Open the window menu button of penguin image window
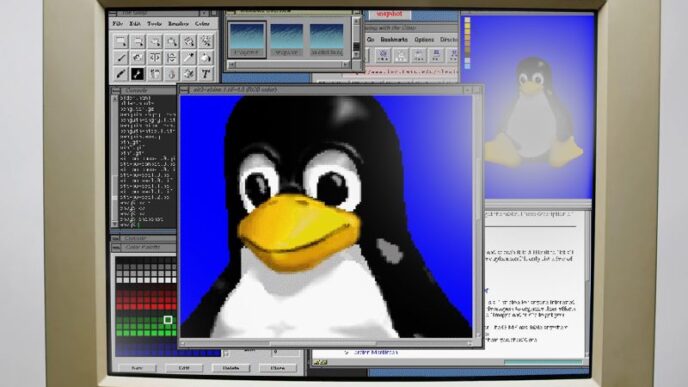 (185, 90)
